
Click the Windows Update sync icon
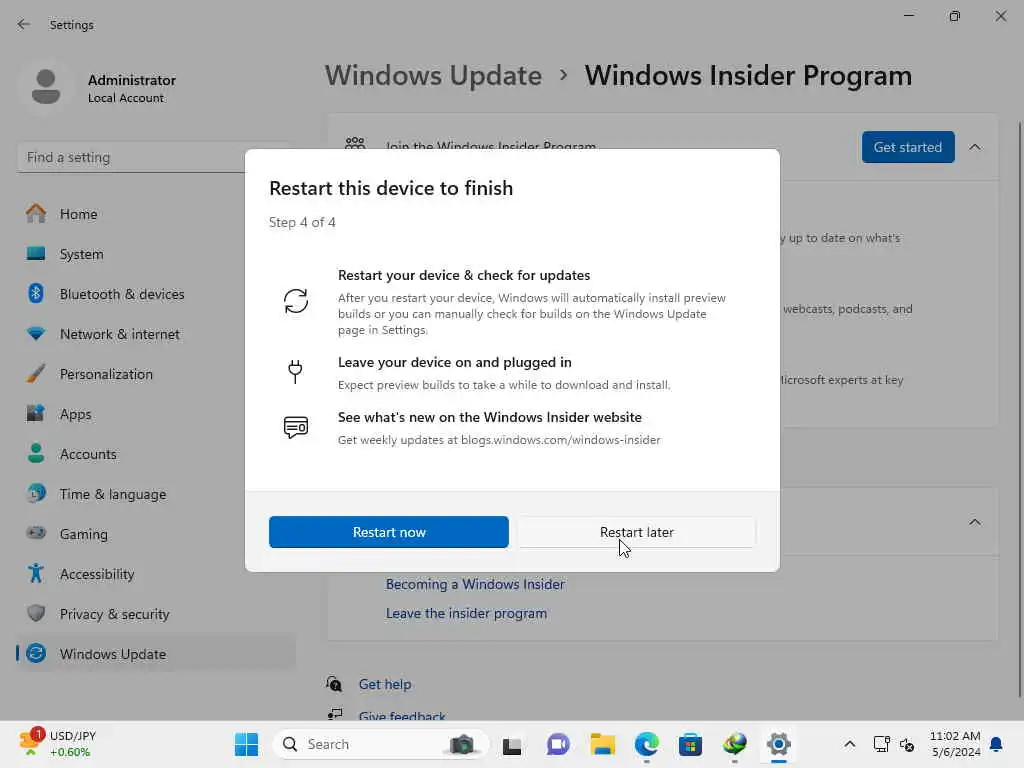click(x=36, y=653)
